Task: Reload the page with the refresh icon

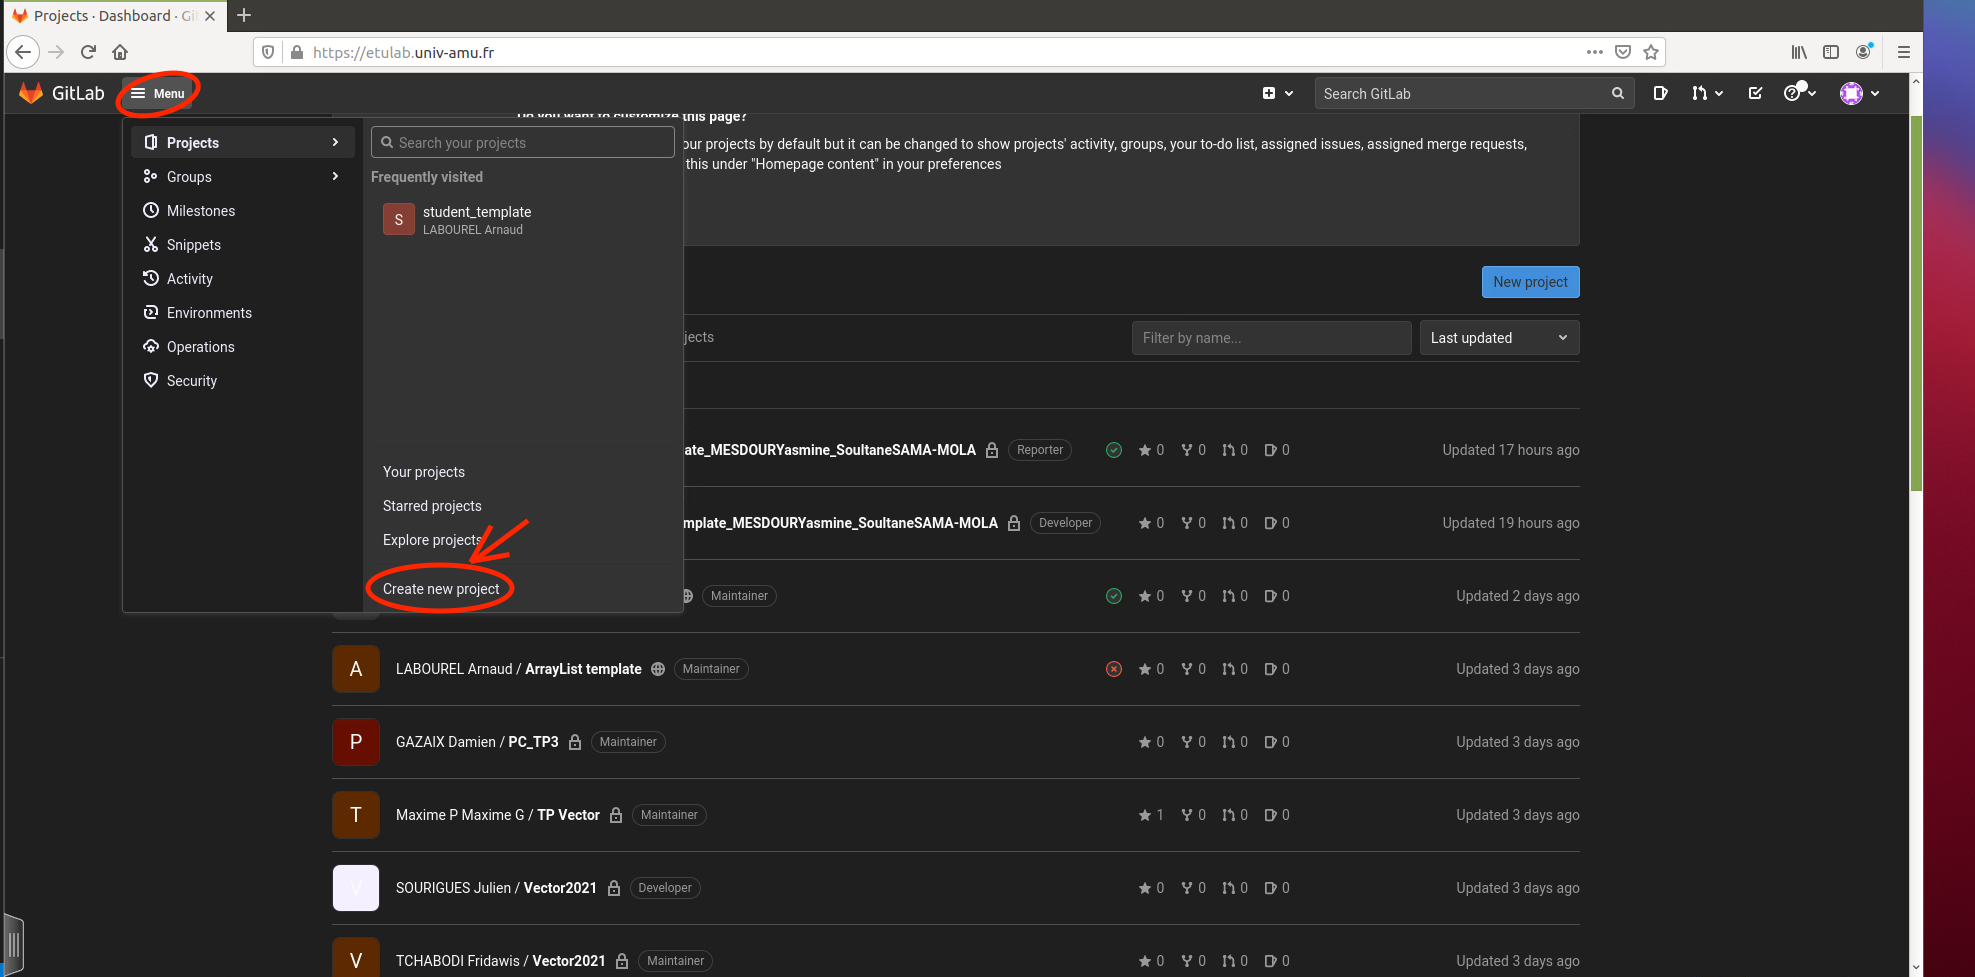Action: [x=88, y=52]
